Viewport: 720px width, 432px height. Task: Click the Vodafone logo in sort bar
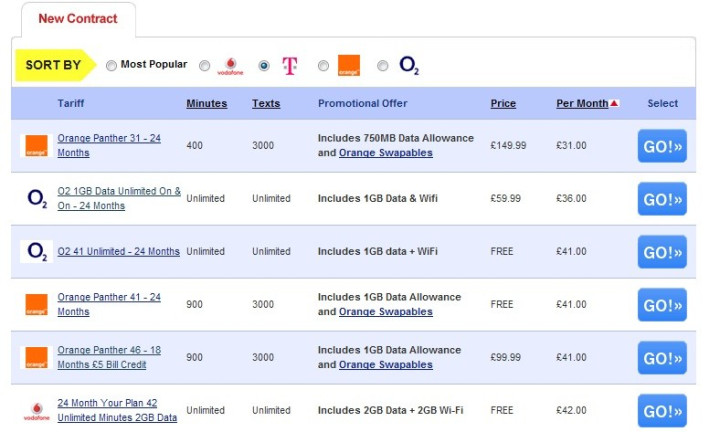[230, 66]
